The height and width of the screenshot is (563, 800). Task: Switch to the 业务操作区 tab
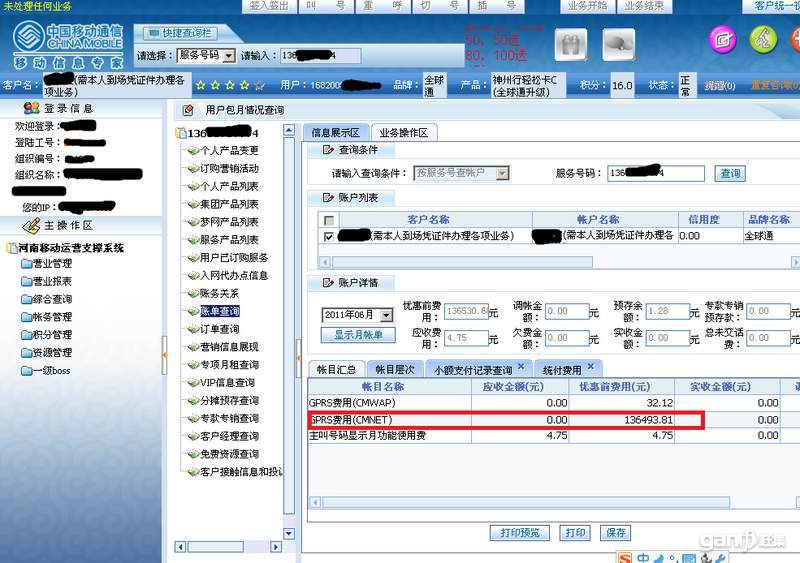(404, 133)
